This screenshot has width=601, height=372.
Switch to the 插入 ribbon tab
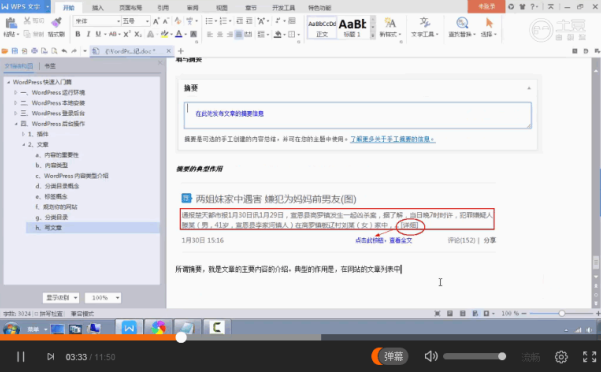98,8
